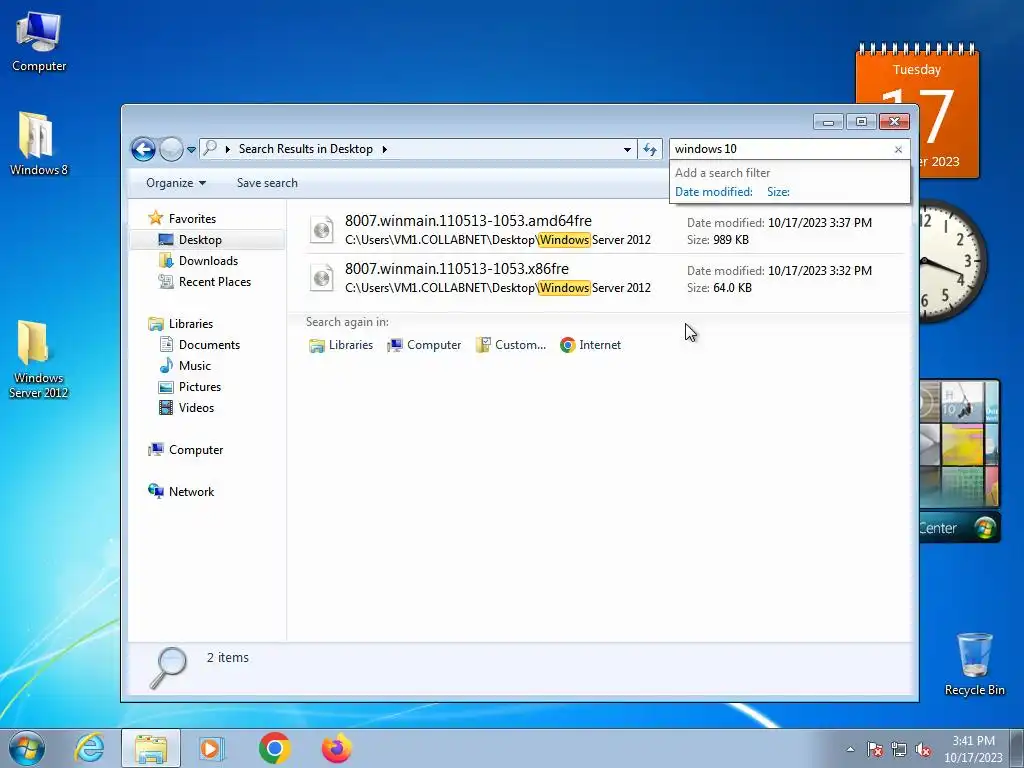Click inside the 'windows 10' search field

tap(780, 149)
